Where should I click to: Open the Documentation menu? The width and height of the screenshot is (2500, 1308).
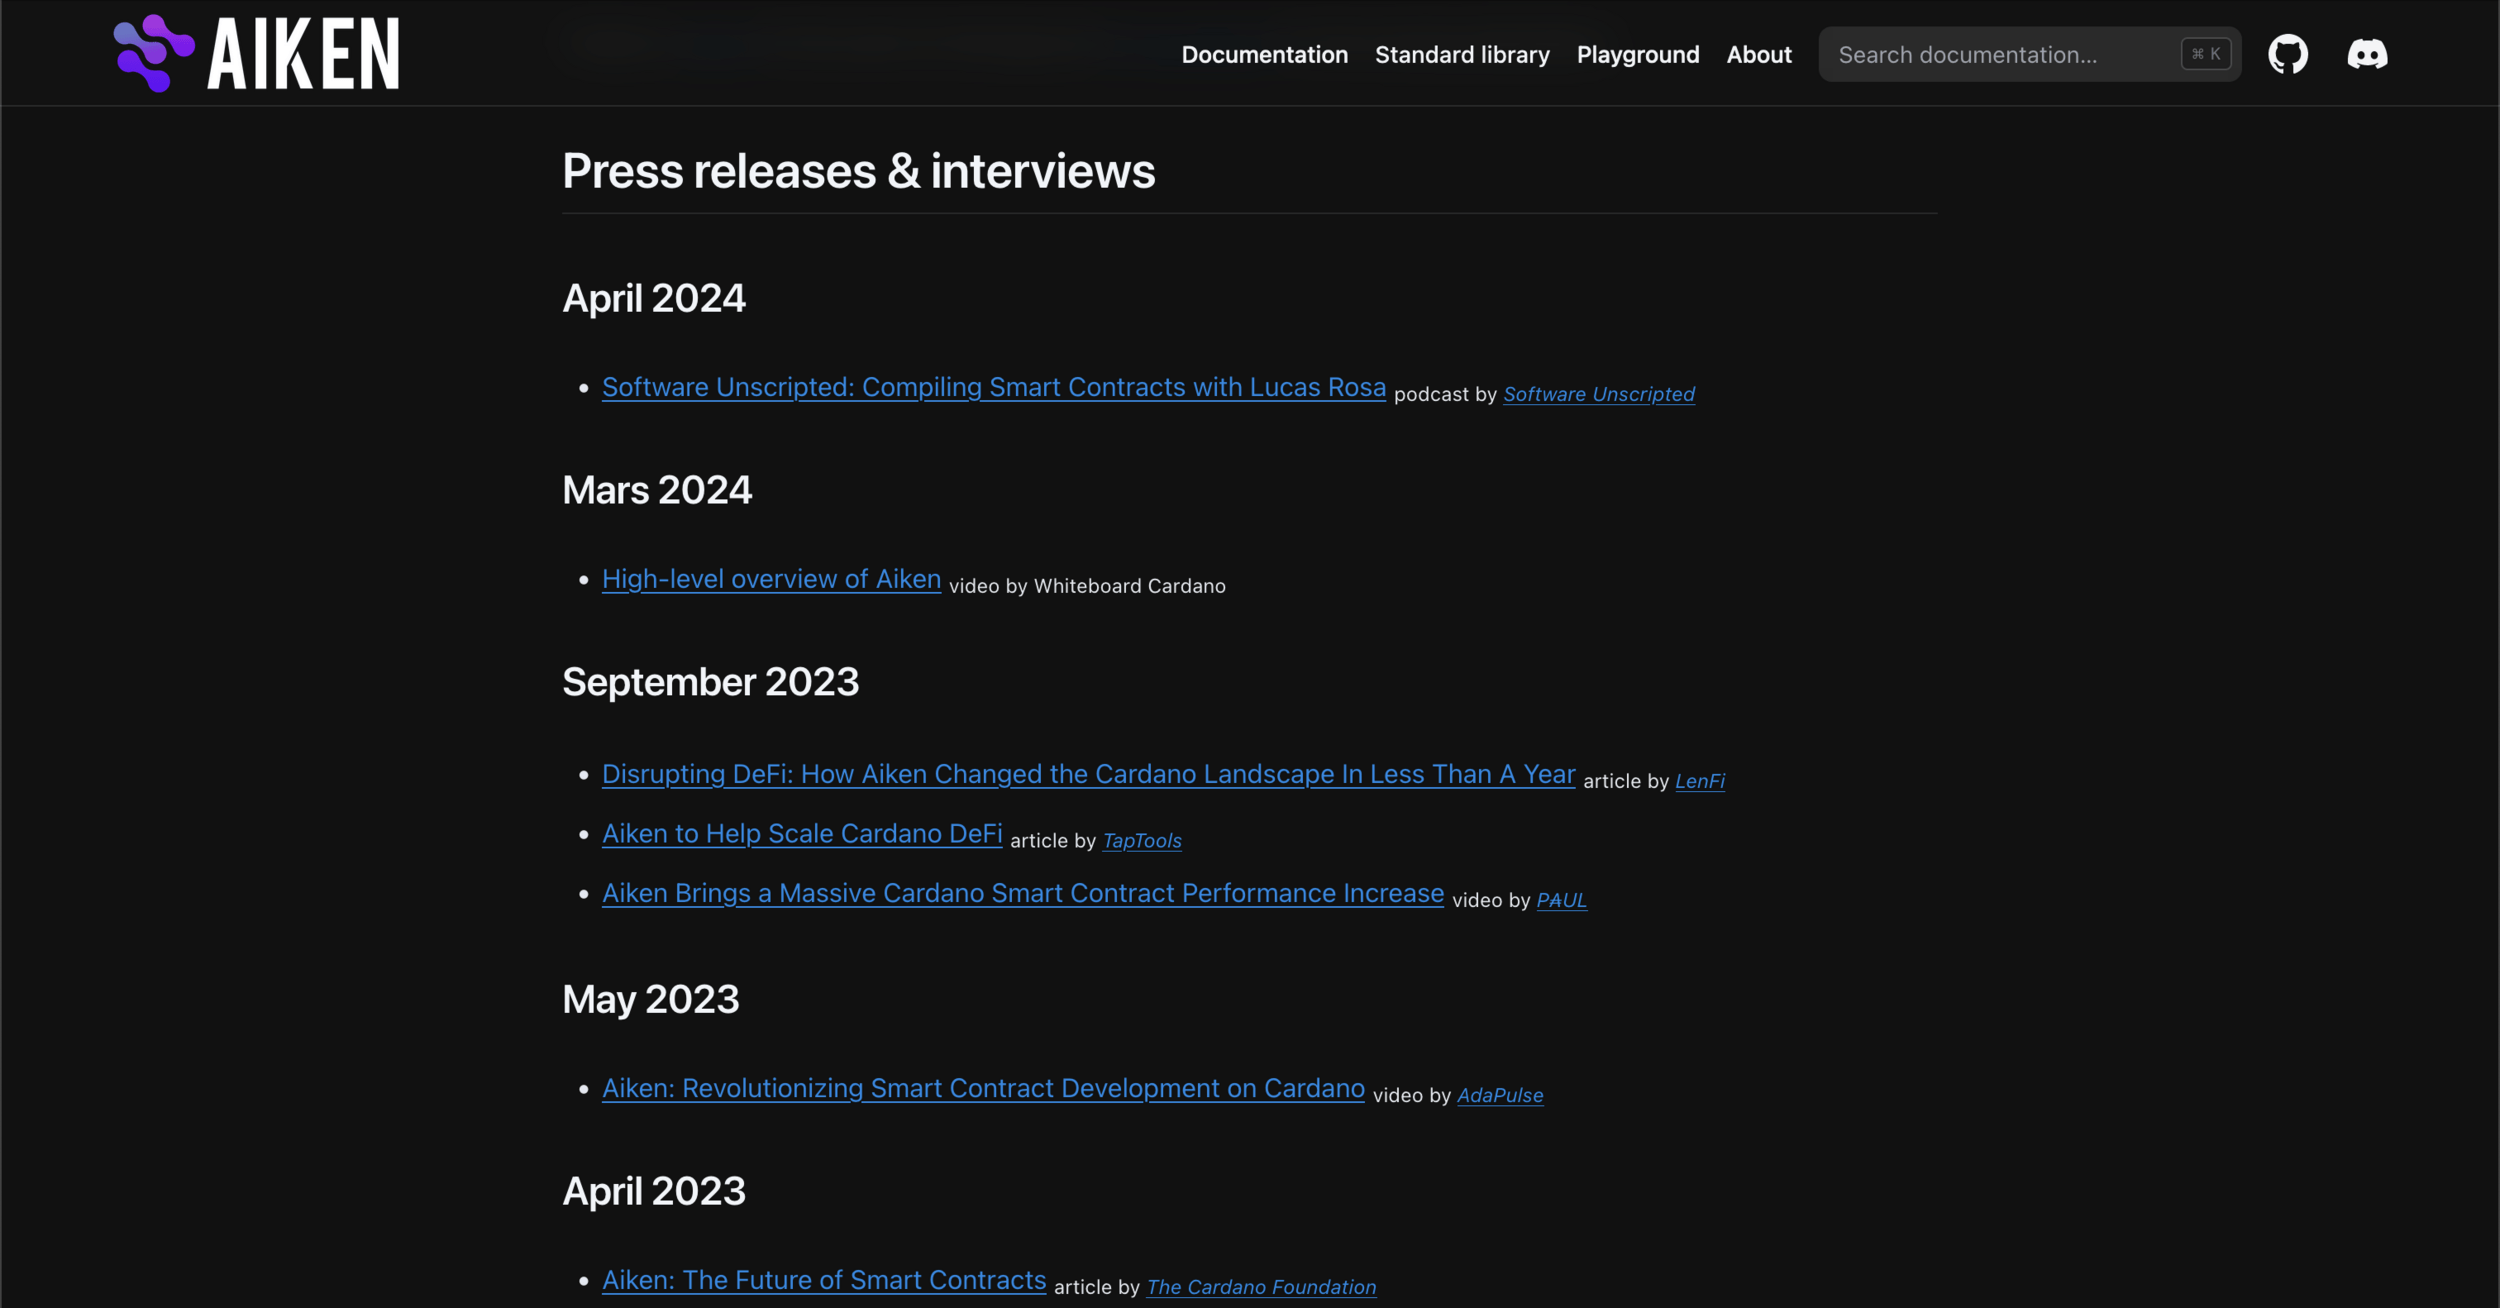pos(1264,55)
